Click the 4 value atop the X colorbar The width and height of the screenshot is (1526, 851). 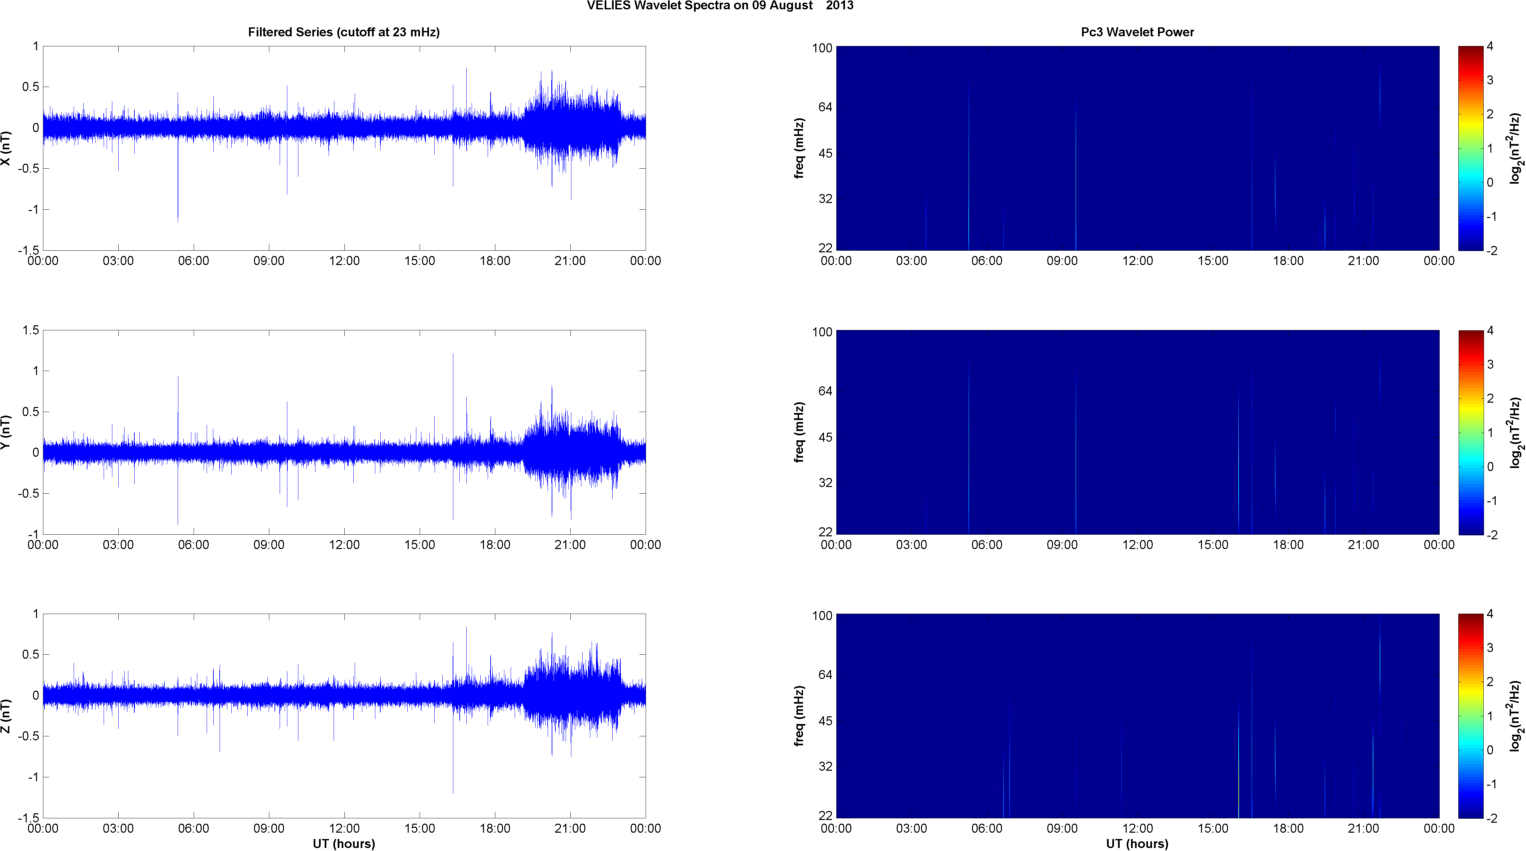[1490, 46]
